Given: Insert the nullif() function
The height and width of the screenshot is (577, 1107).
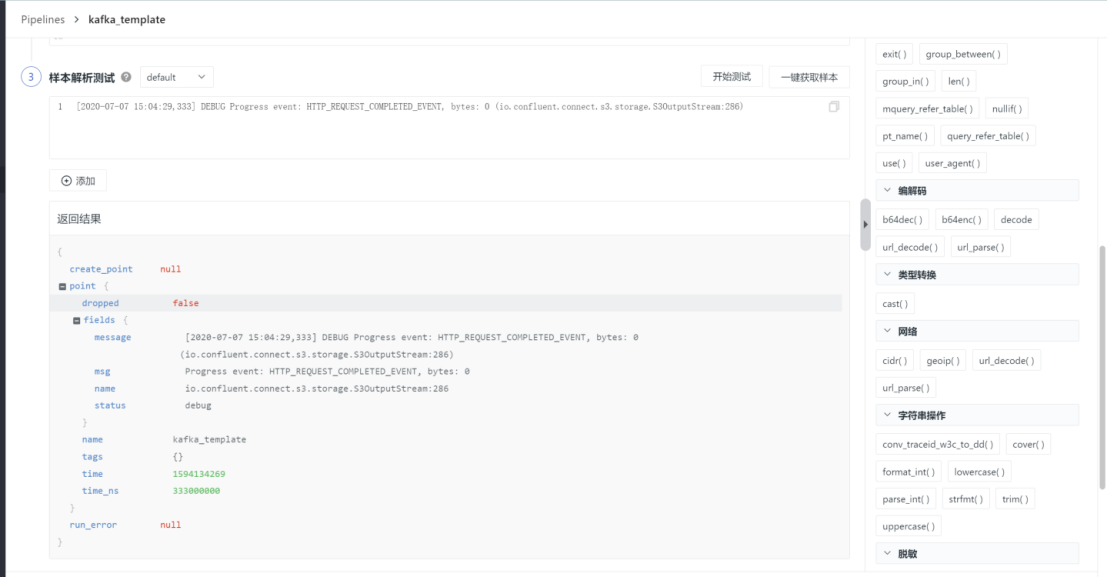Looking at the screenshot, I should coord(1007,109).
